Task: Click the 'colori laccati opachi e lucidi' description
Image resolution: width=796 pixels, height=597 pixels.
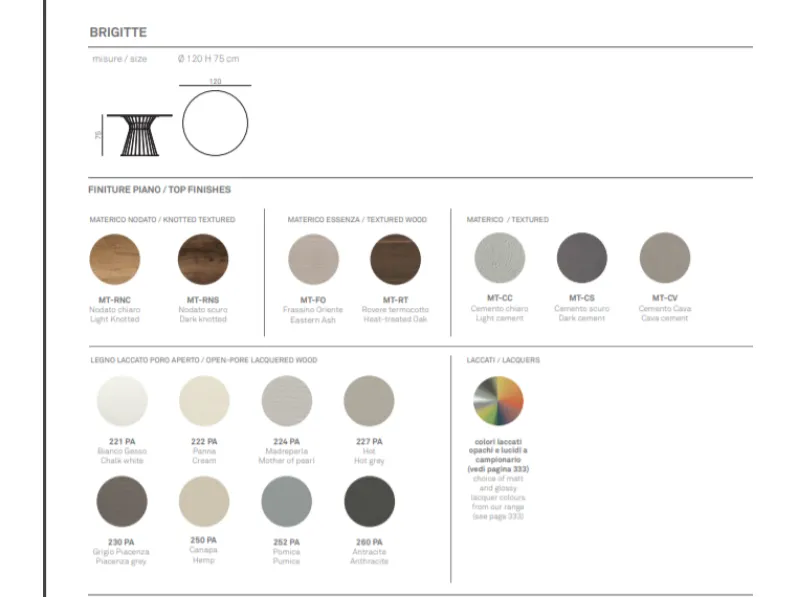Action: (498, 455)
